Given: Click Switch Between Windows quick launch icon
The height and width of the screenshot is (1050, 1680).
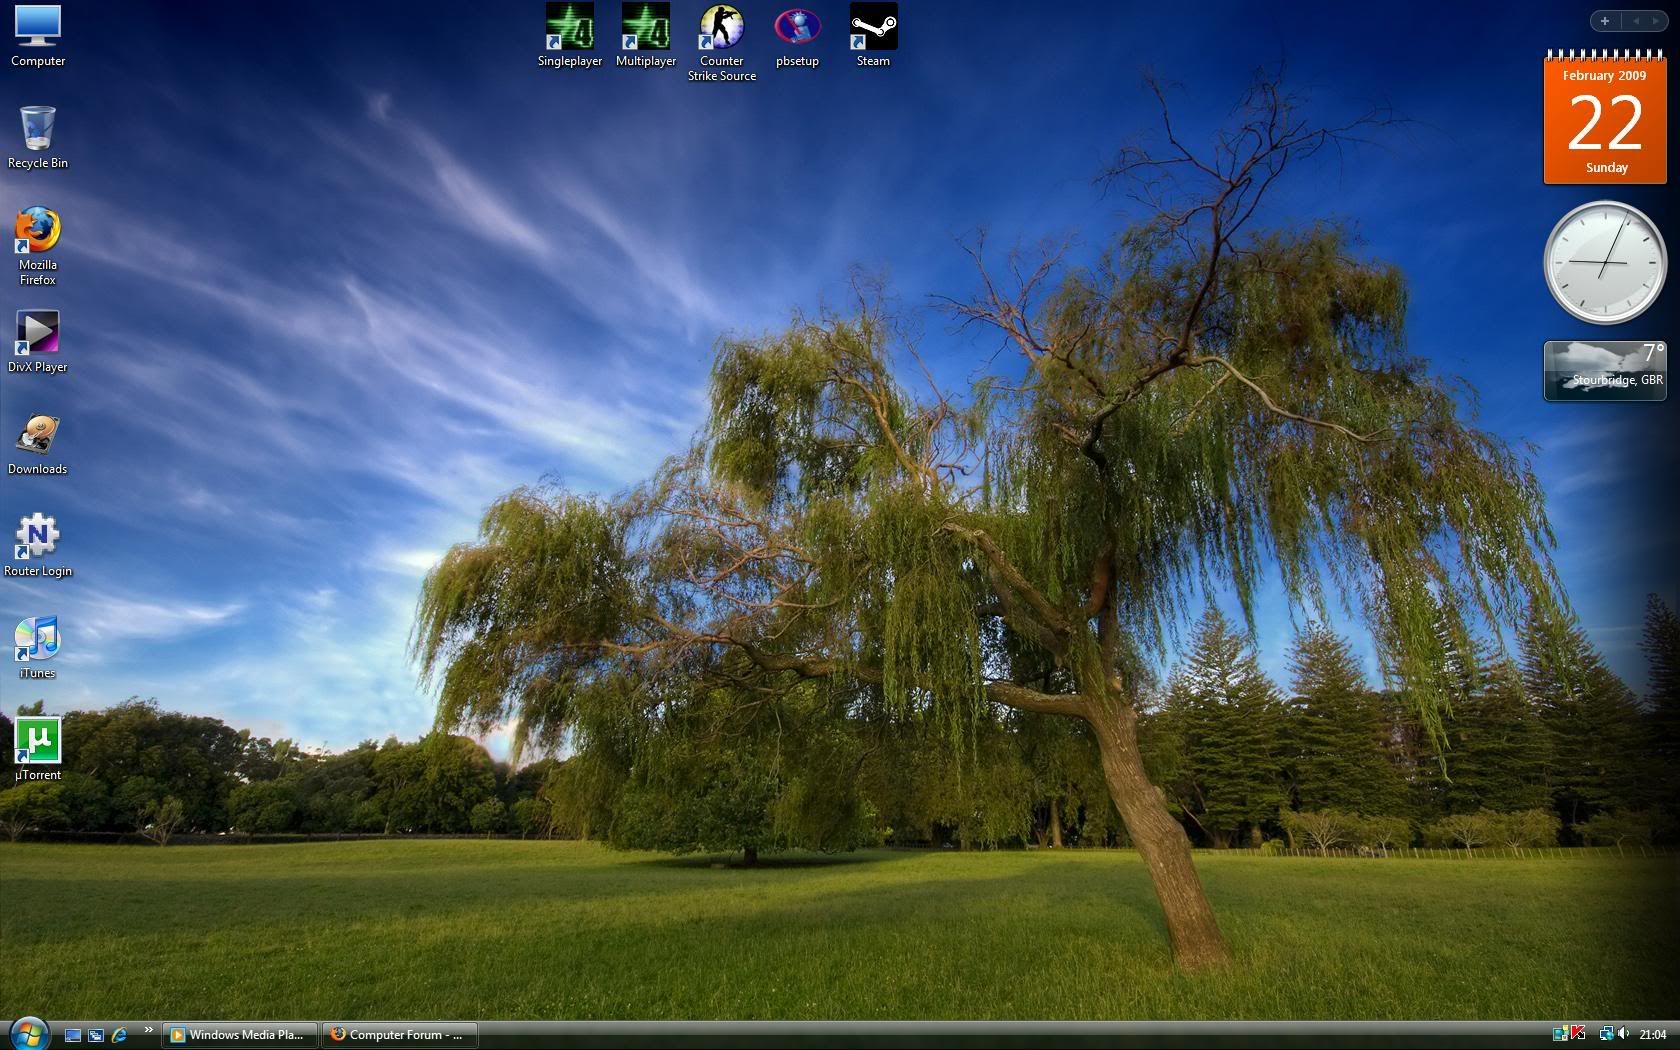Looking at the screenshot, I should point(96,1035).
